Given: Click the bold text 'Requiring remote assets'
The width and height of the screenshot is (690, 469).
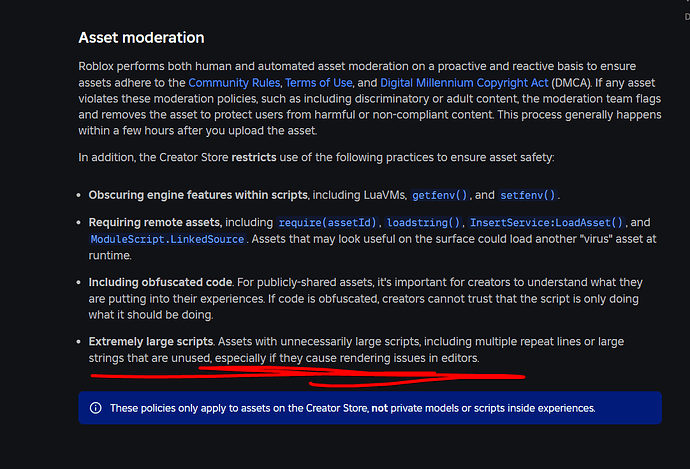Looking at the screenshot, I should tap(154, 223).
